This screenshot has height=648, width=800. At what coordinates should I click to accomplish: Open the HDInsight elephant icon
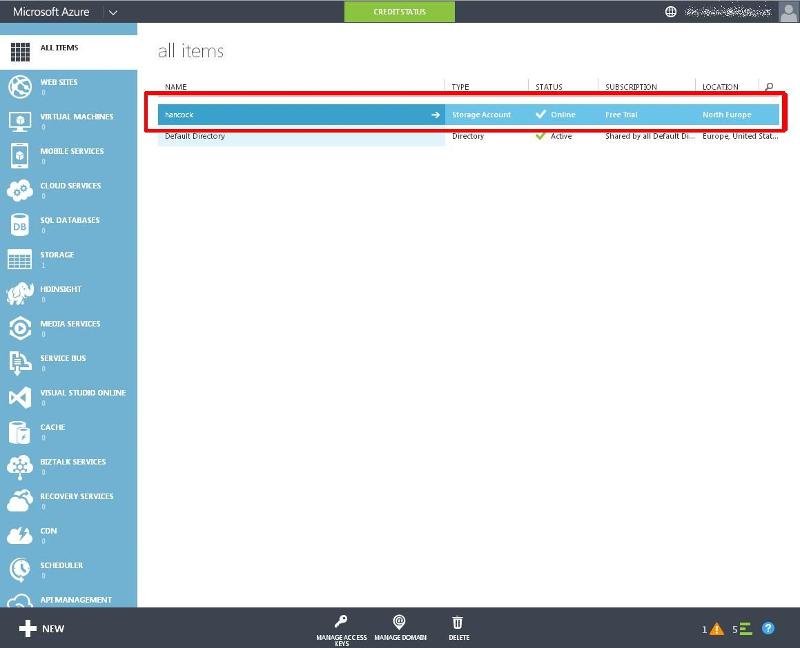click(20, 293)
